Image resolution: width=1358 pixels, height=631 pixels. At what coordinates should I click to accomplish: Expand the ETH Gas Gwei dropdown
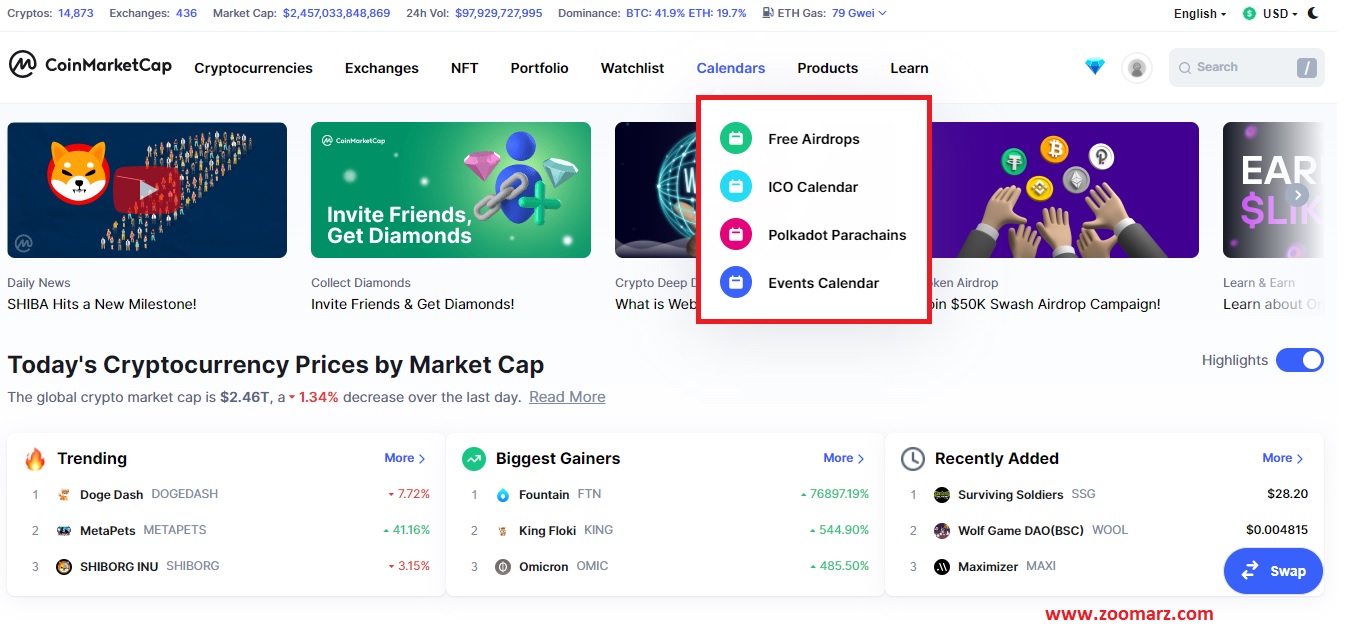pos(858,13)
